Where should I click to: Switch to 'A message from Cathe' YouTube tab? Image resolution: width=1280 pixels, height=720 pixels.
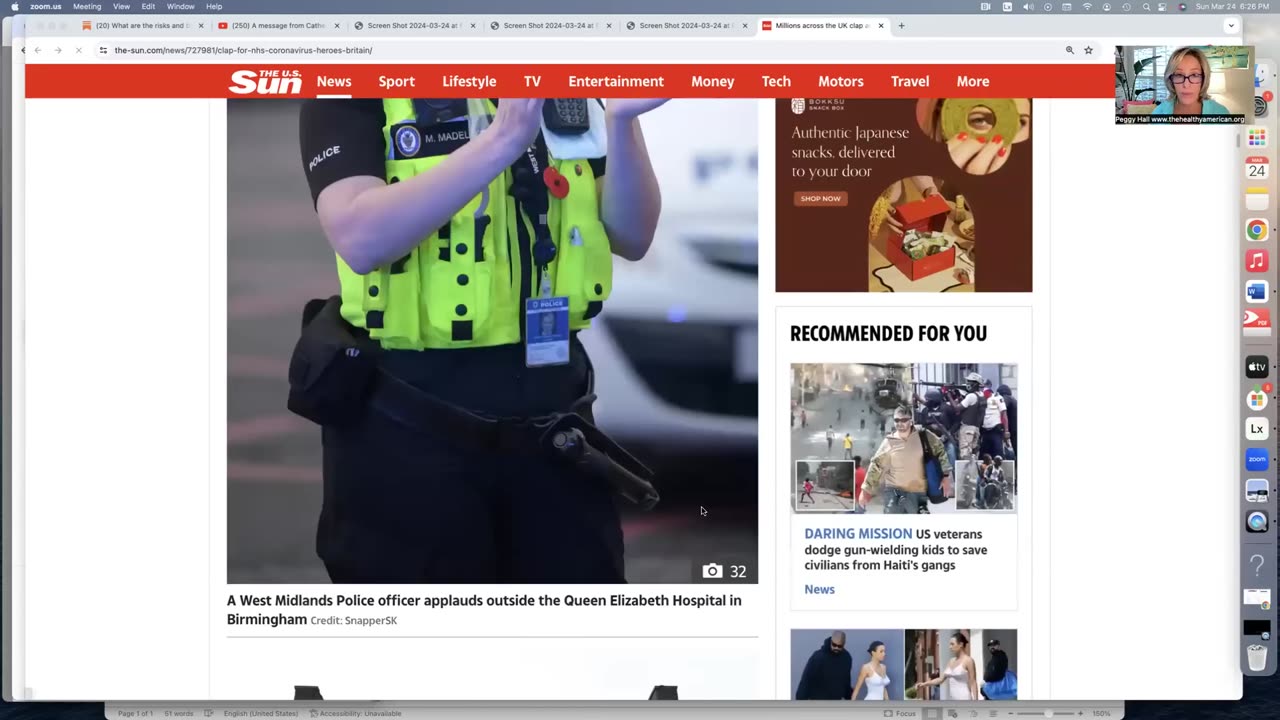coord(277,26)
